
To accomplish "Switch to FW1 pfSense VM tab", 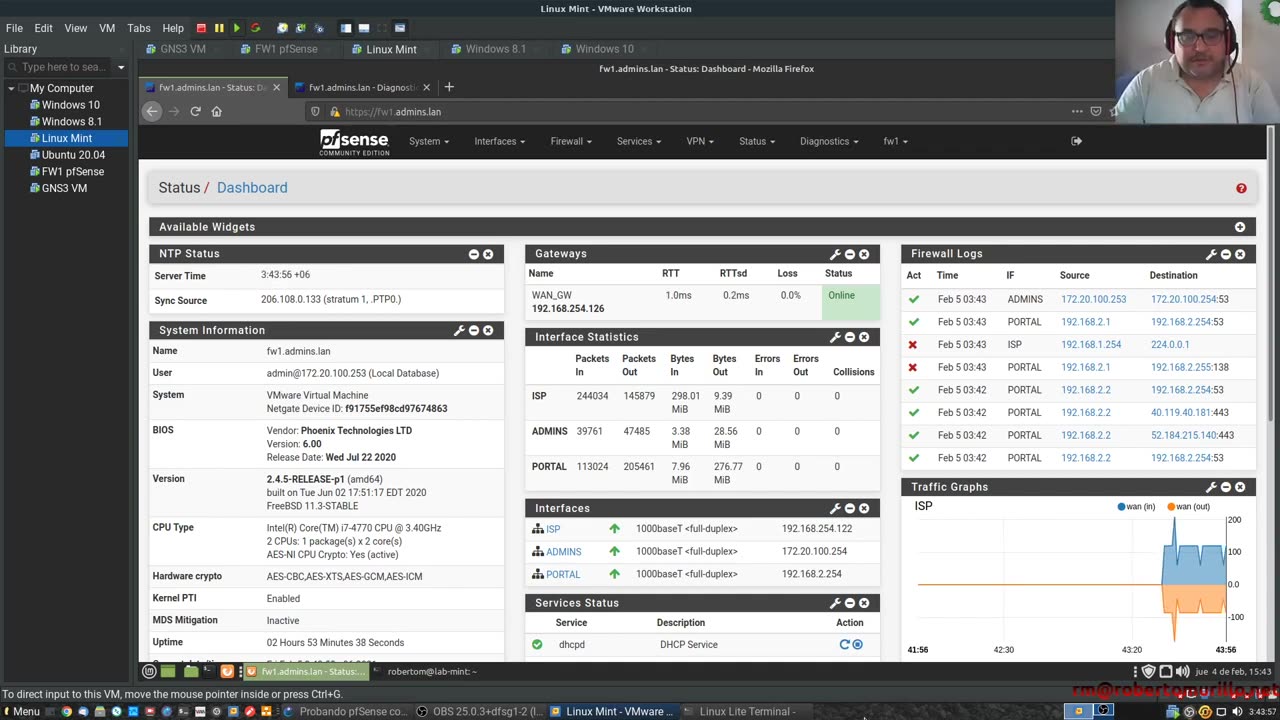I will point(286,49).
